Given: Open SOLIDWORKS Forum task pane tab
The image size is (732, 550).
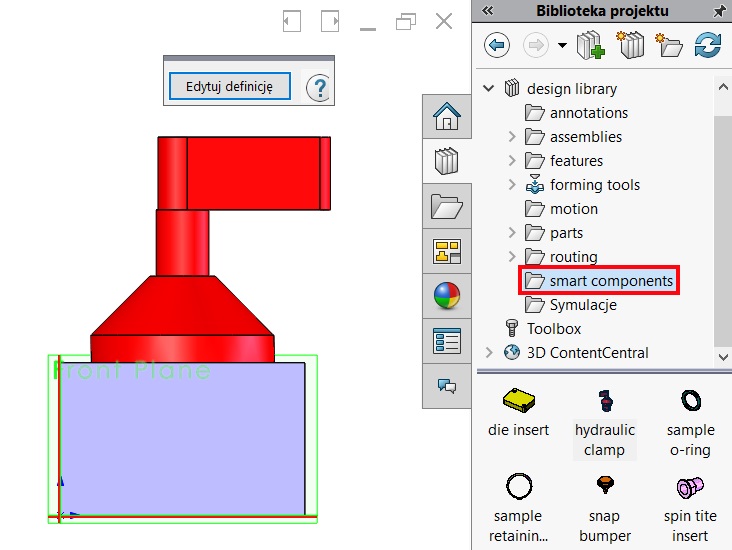Looking at the screenshot, I should click(x=447, y=386).
